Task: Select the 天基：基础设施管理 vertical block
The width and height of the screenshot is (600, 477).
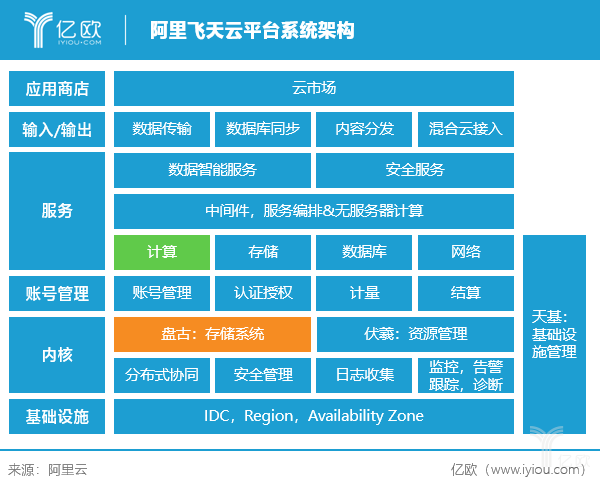Action: [x=554, y=334]
